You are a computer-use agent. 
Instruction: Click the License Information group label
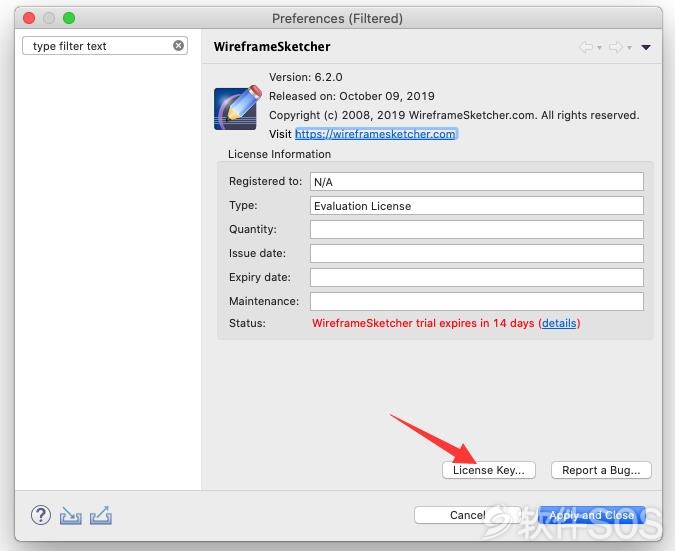(279, 154)
